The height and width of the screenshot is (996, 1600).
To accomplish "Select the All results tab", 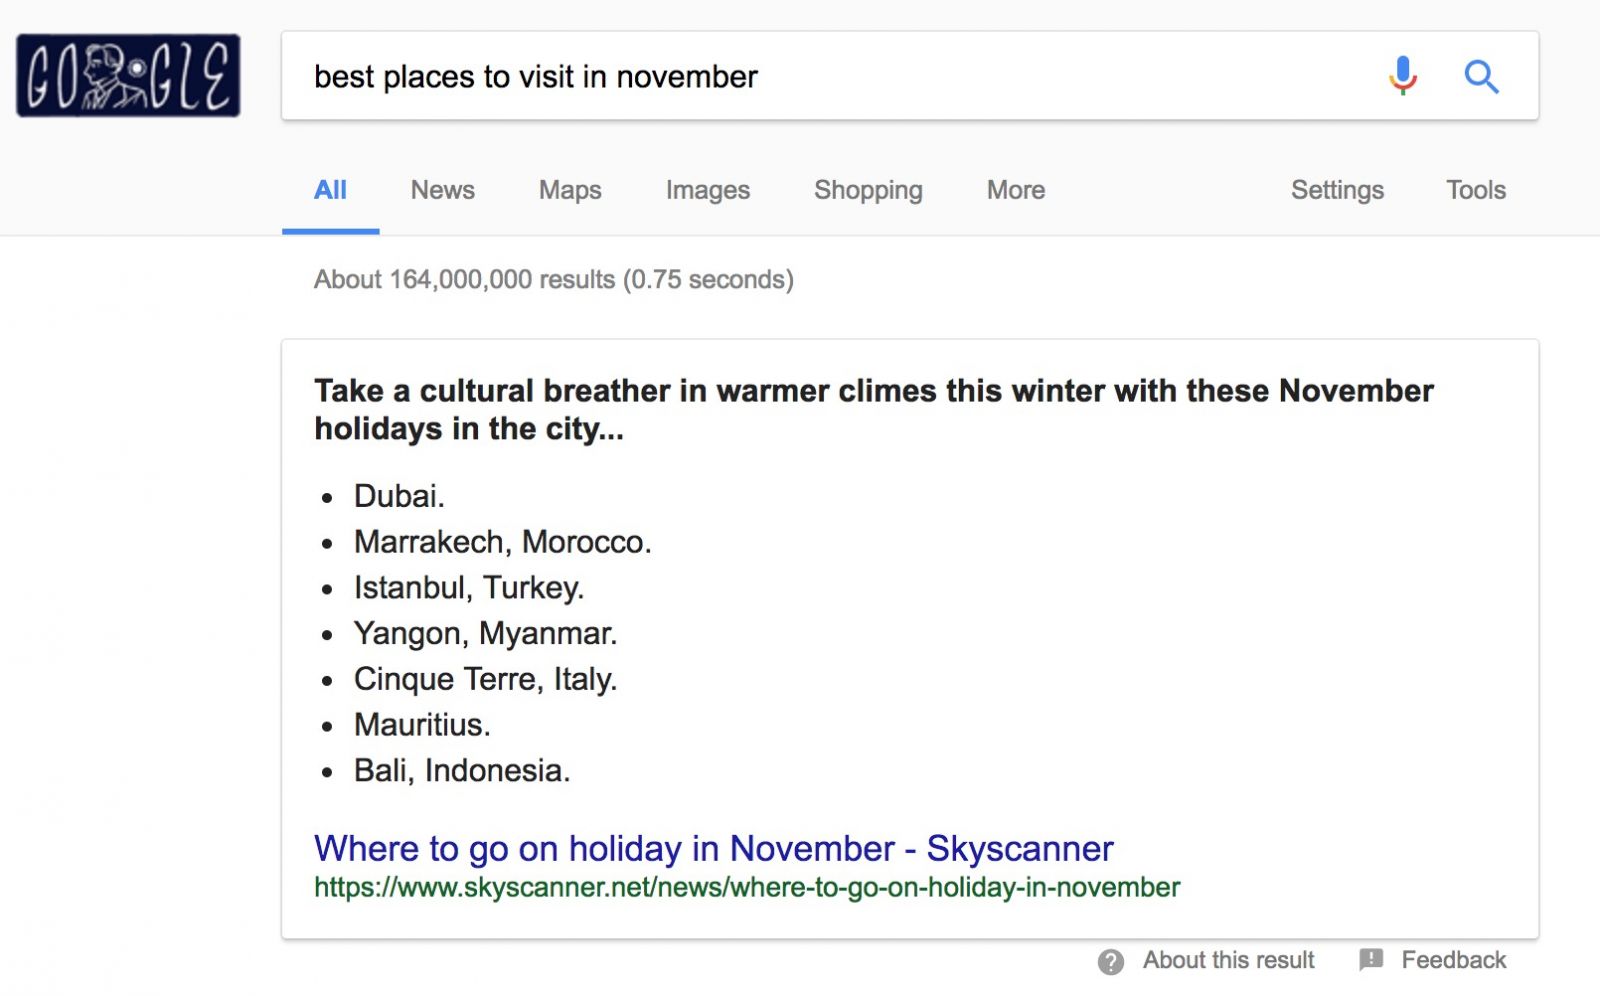I will pyautogui.click(x=330, y=190).
